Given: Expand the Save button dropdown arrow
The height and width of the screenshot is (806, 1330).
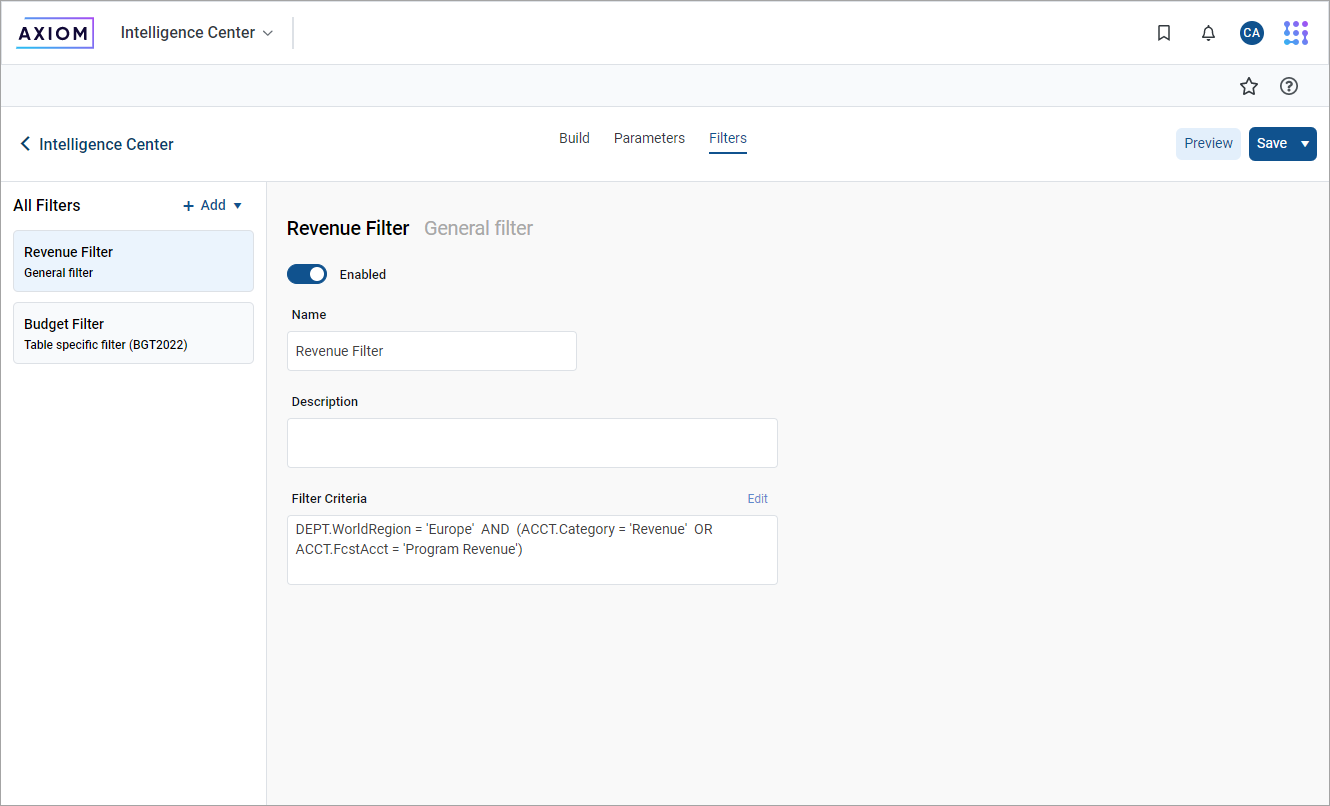Looking at the screenshot, I should 1304,144.
